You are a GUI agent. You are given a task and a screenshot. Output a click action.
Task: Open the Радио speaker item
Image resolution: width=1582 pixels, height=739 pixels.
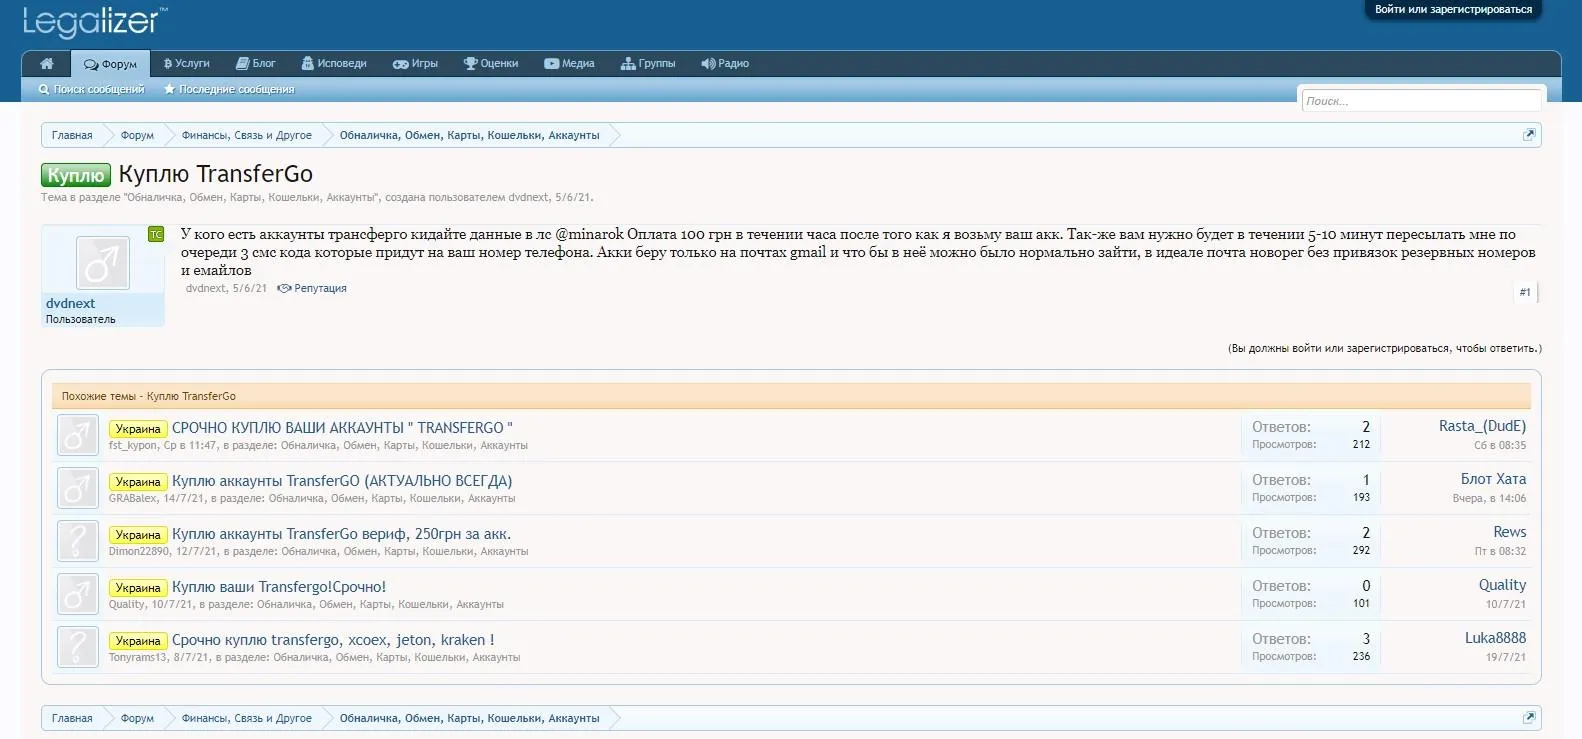pyautogui.click(x=725, y=64)
